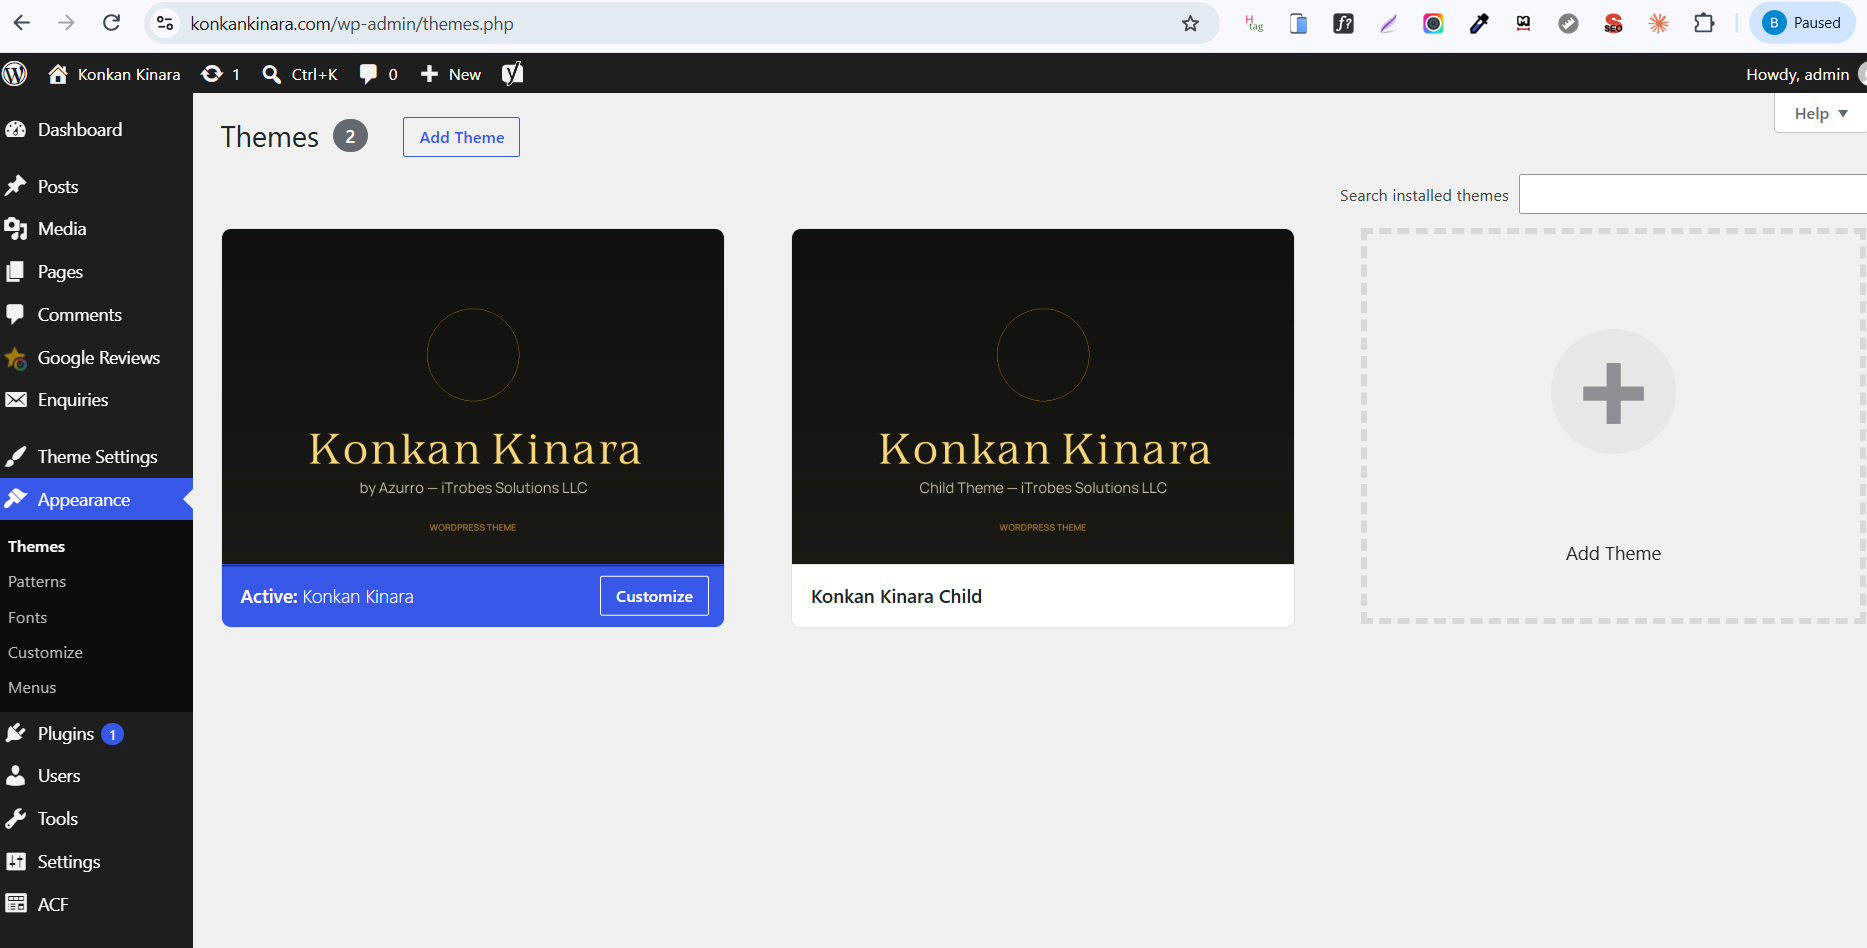Reload the page with the refresh icon
This screenshot has width=1867, height=948.
click(x=111, y=23)
